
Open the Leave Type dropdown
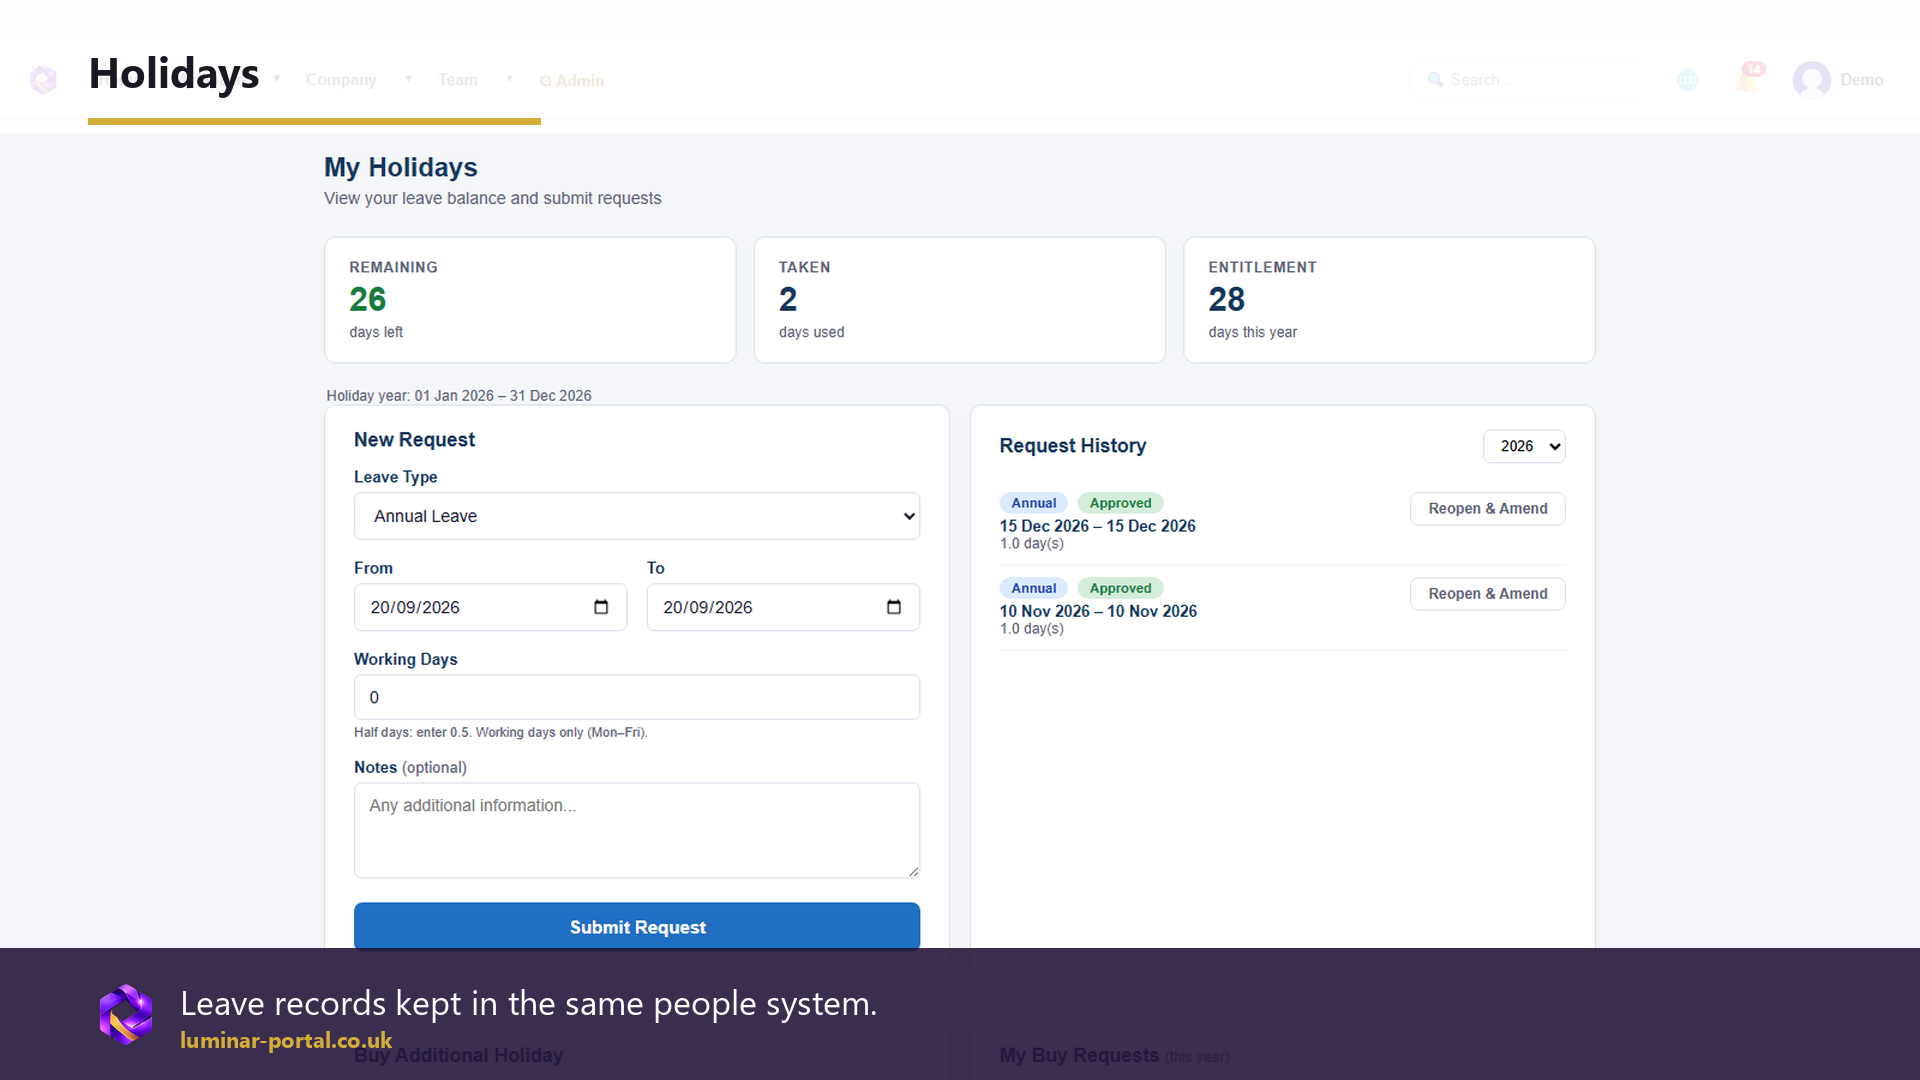(637, 516)
